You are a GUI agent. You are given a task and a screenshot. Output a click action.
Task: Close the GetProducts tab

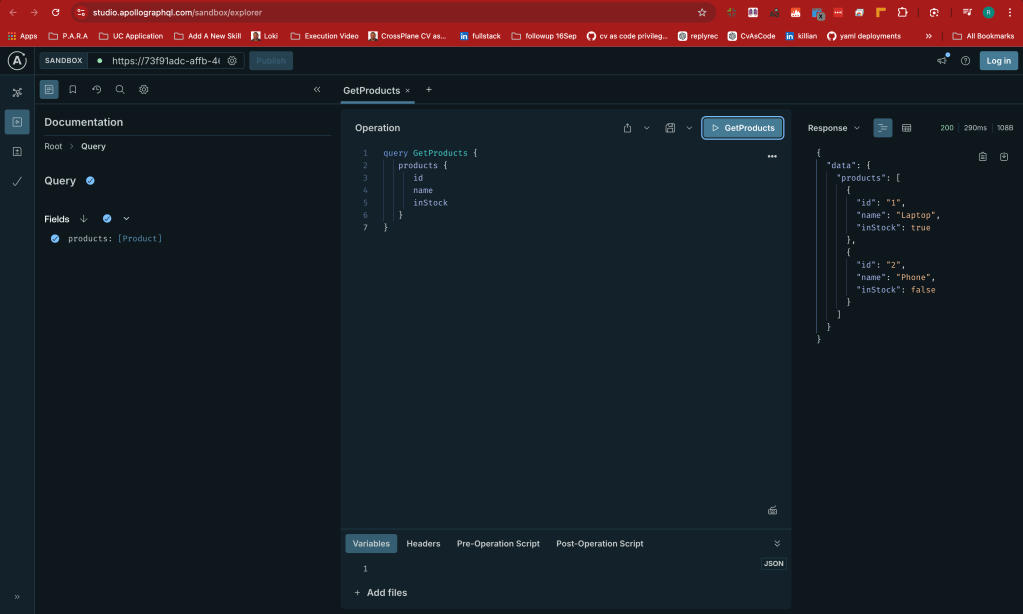point(408,91)
